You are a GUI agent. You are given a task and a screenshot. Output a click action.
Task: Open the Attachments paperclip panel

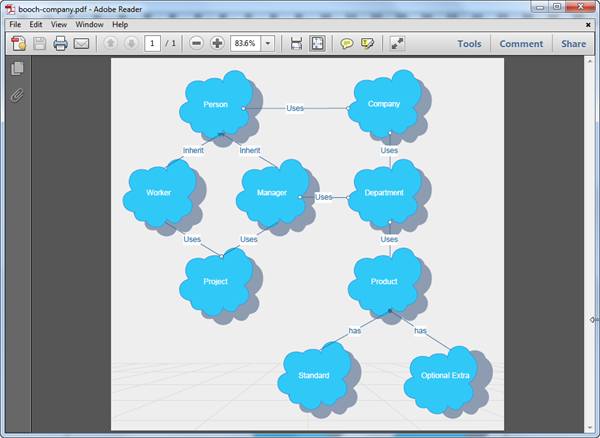pyautogui.click(x=16, y=96)
